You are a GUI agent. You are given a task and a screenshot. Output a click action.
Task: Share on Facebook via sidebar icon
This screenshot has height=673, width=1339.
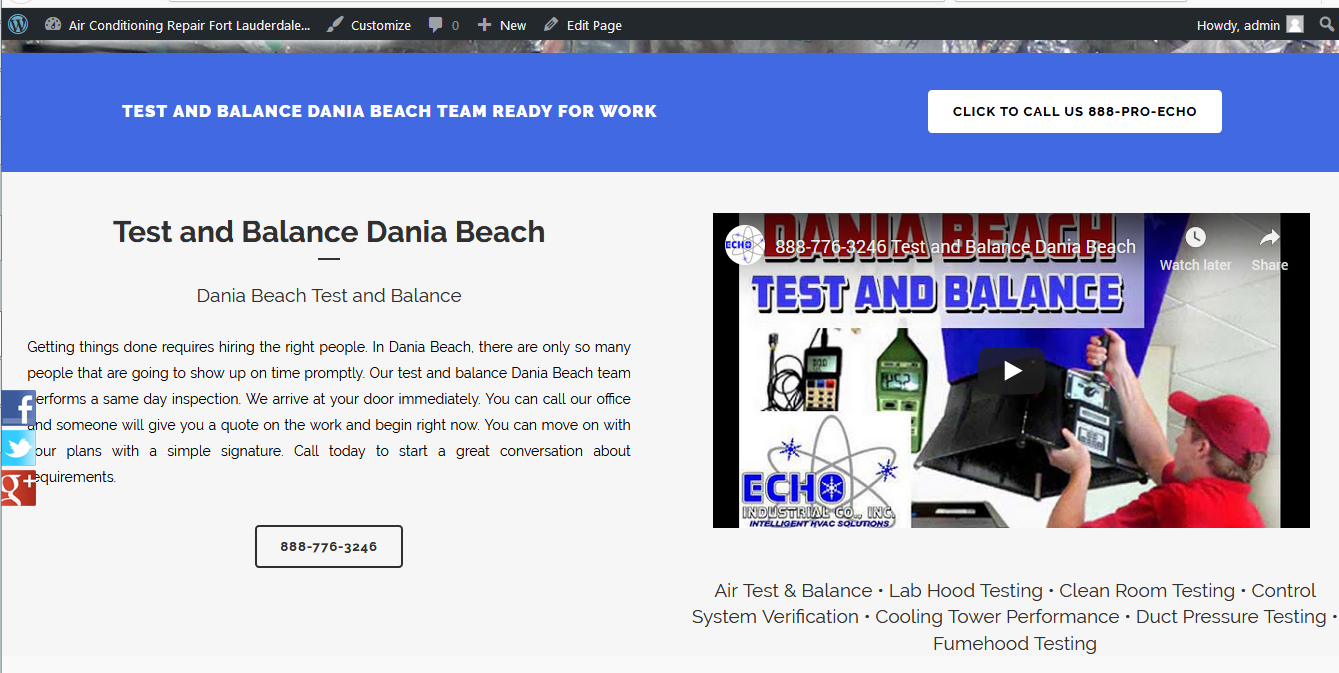[18, 408]
